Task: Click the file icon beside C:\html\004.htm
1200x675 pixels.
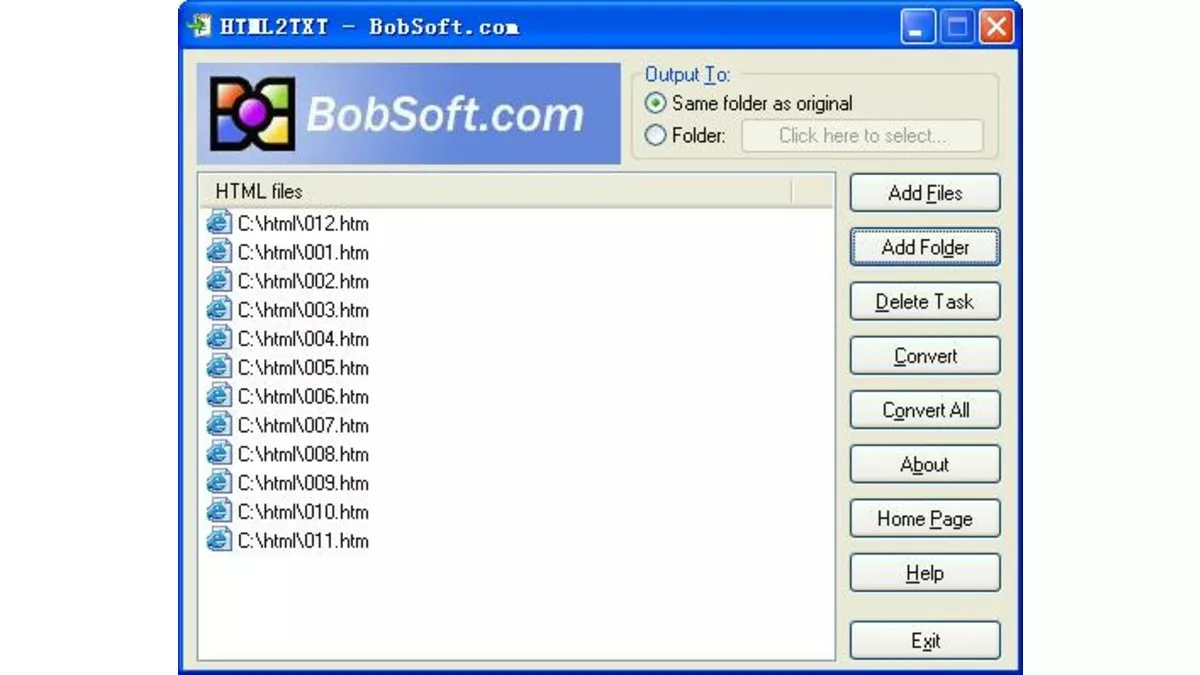Action: (x=218, y=339)
